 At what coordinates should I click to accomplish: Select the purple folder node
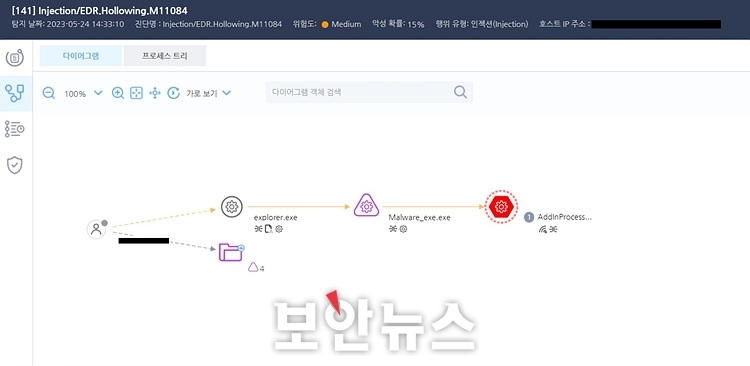pos(232,252)
